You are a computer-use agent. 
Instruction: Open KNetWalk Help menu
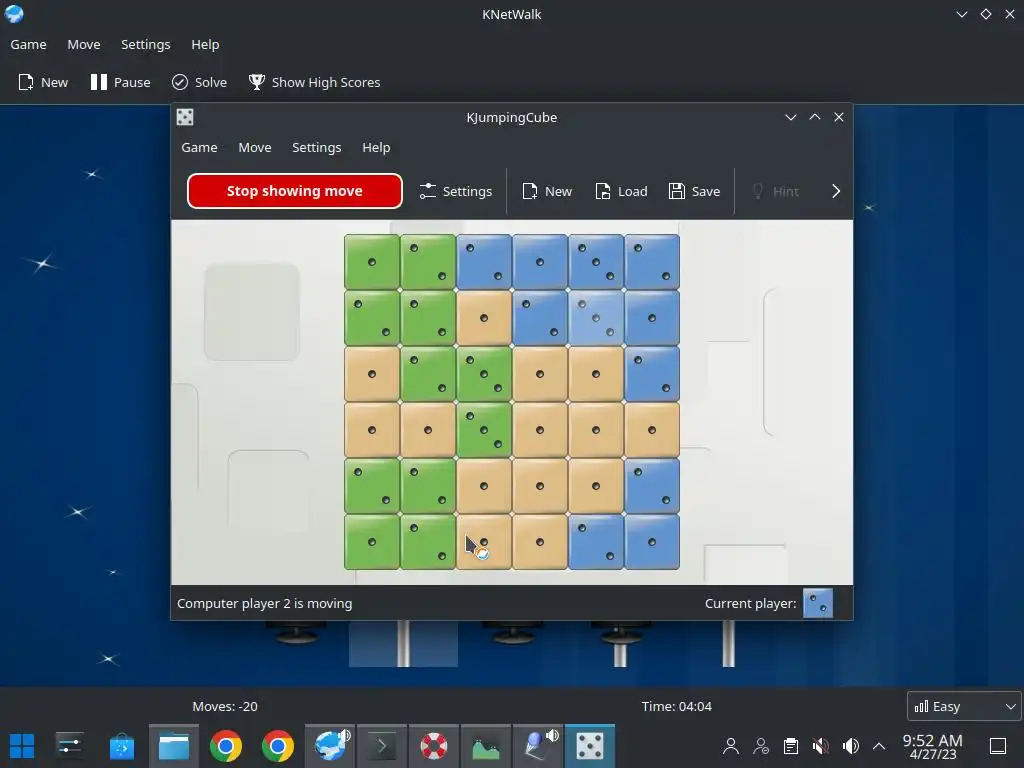tap(205, 44)
